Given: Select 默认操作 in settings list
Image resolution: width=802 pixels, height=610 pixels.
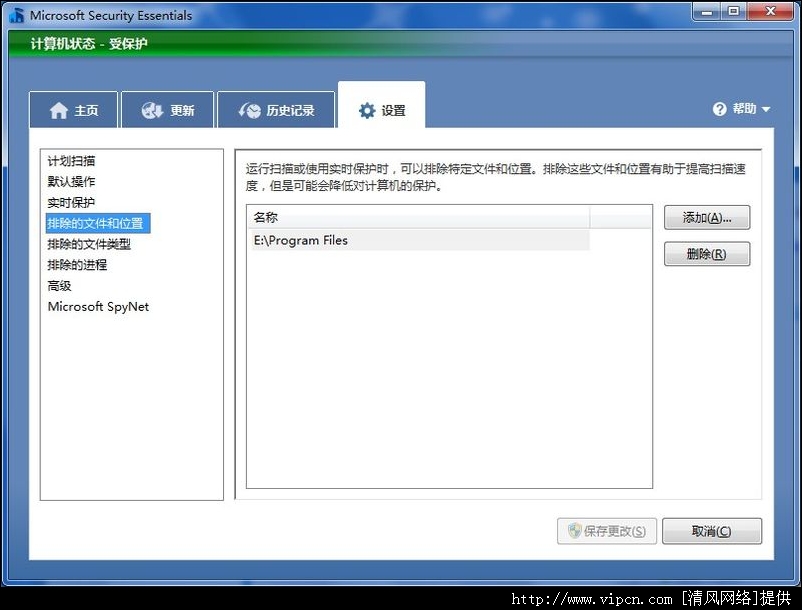Looking at the screenshot, I should (x=71, y=182).
